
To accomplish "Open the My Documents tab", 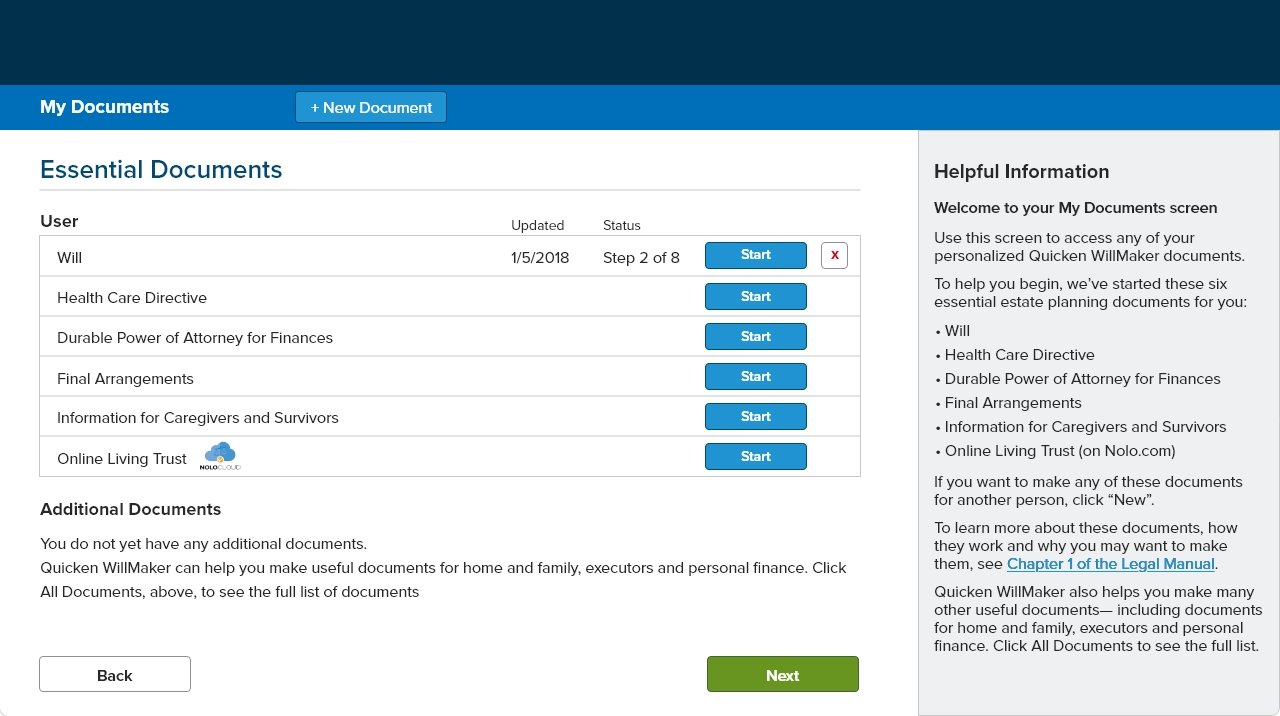I will pos(104,107).
